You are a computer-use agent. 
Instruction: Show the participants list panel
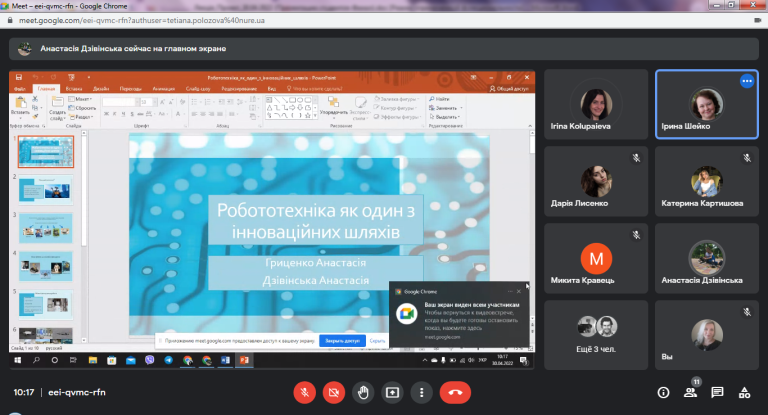tap(691, 392)
